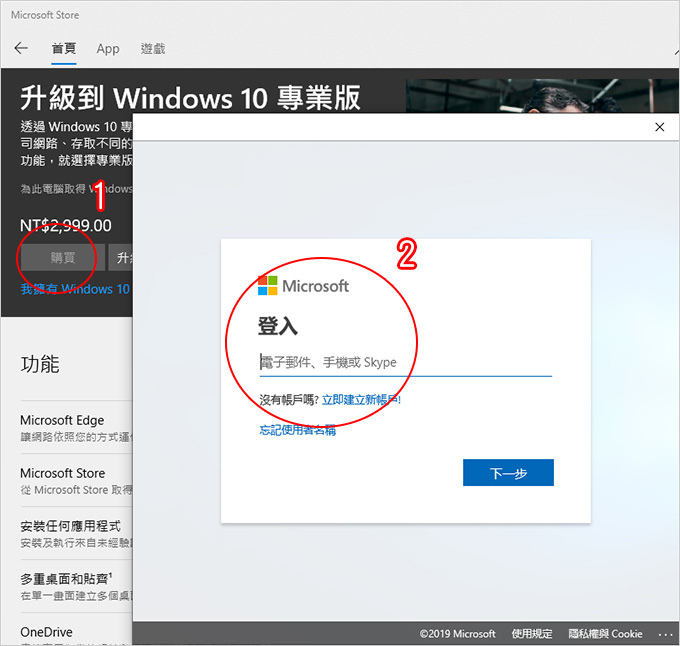
Task: Click the 功能 section heading
Action: [x=40, y=364]
